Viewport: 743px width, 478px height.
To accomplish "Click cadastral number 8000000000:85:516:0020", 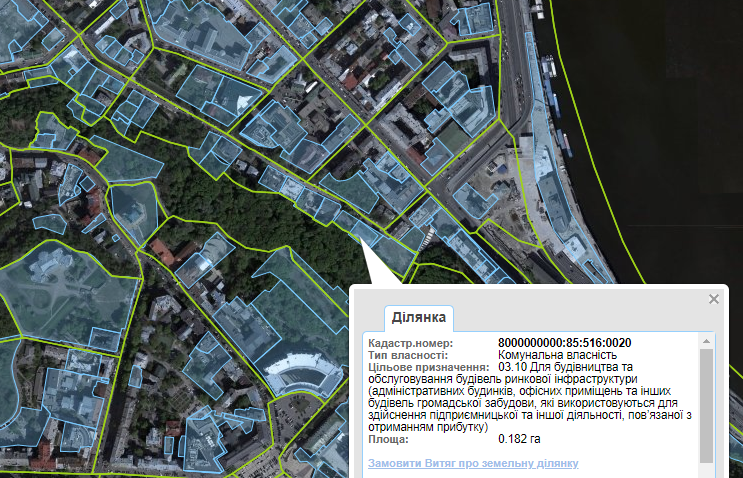I will [x=564, y=342].
